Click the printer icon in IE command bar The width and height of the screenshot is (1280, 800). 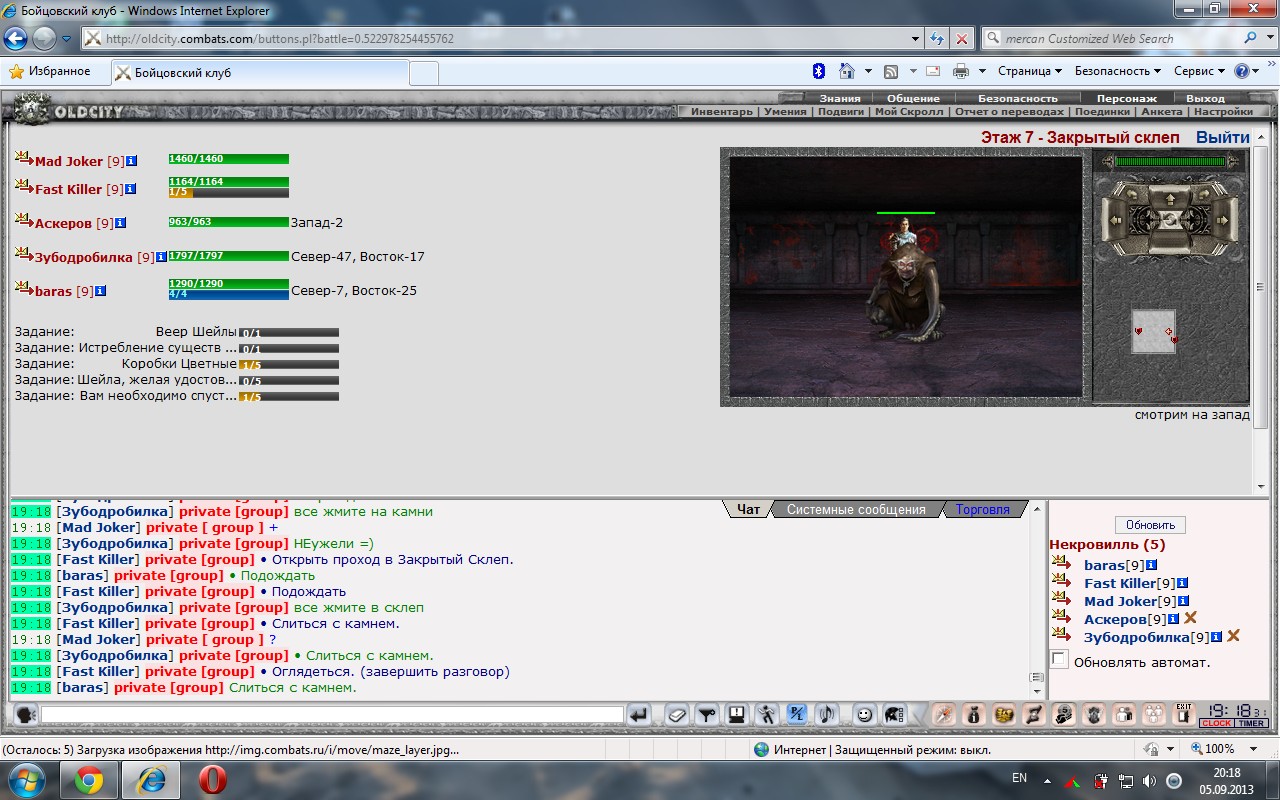961,71
